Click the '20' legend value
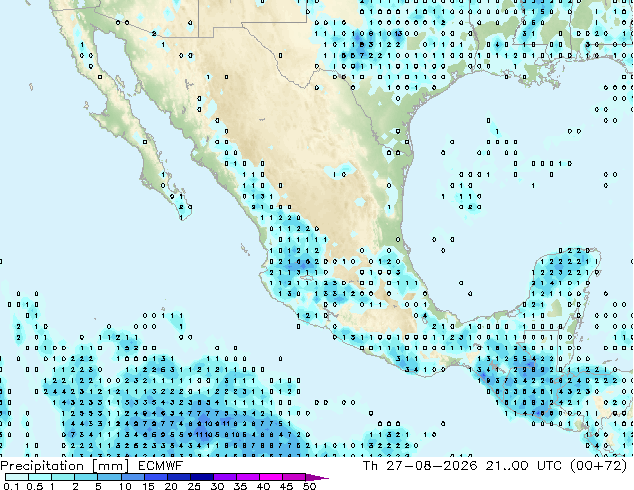This screenshot has height=490, width=634. (171, 486)
